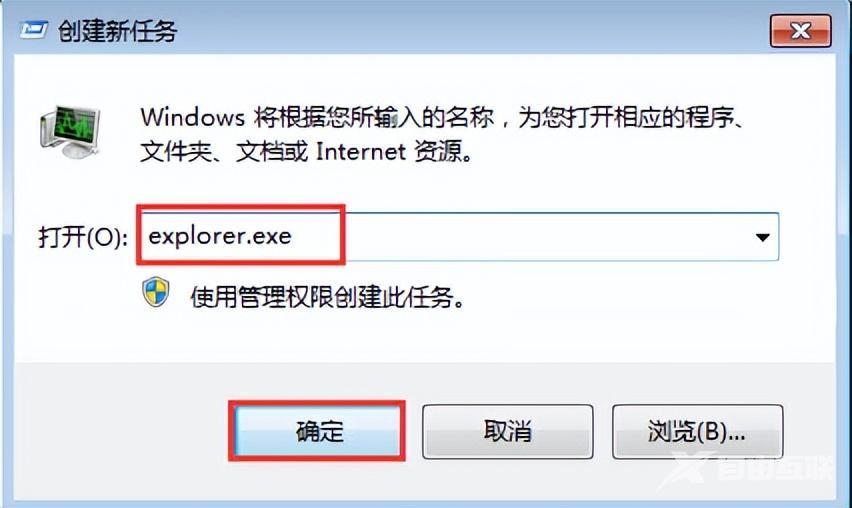Click the 使用管理权限创建此任务 text
This screenshot has width=852, height=508.
tap(328, 297)
